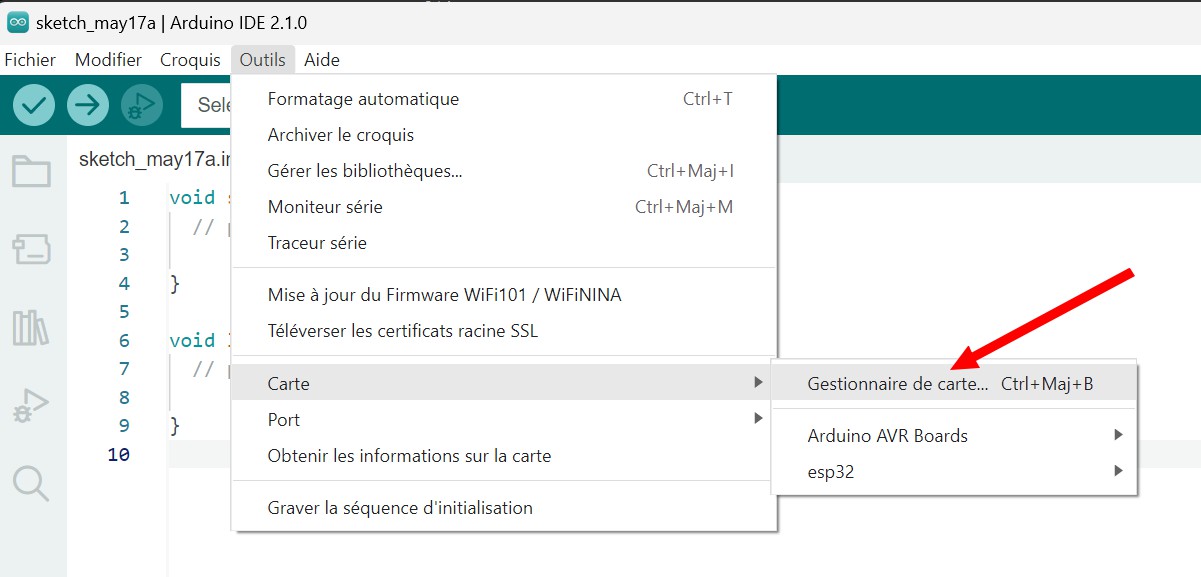Open the Search magnifier sidebar icon

coord(31,484)
